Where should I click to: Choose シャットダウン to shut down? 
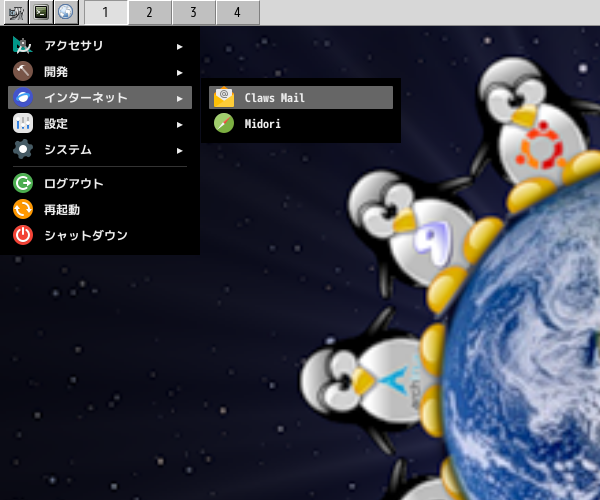click(x=100, y=235)
